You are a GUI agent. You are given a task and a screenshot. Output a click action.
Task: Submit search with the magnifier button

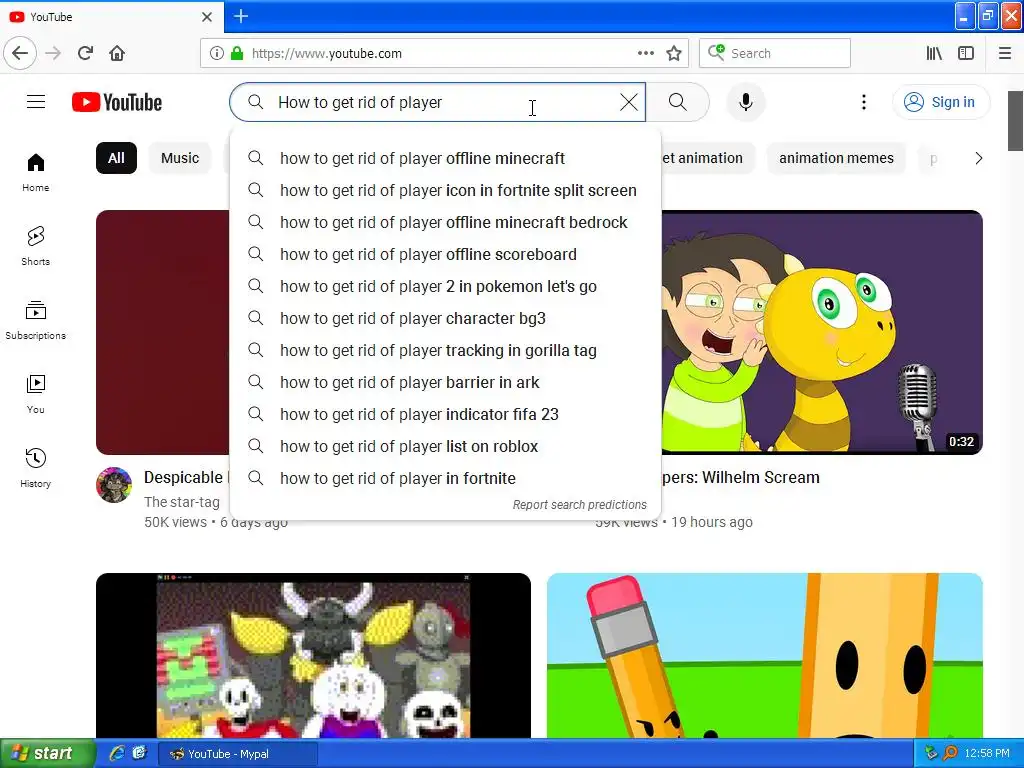(x=678, y=102)
